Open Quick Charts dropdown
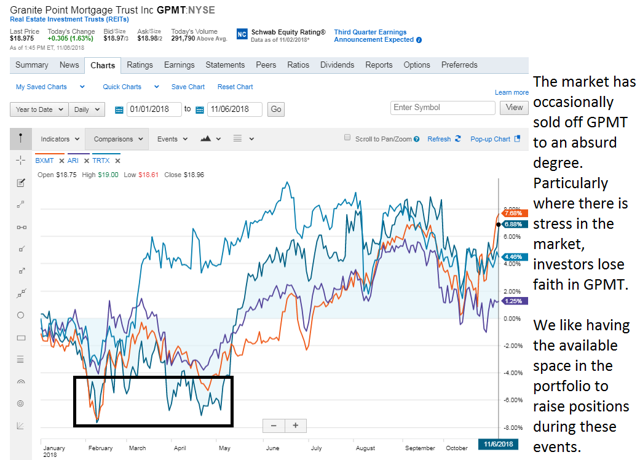The width and height of the screenshot is (640, 460). pos(131,87)
